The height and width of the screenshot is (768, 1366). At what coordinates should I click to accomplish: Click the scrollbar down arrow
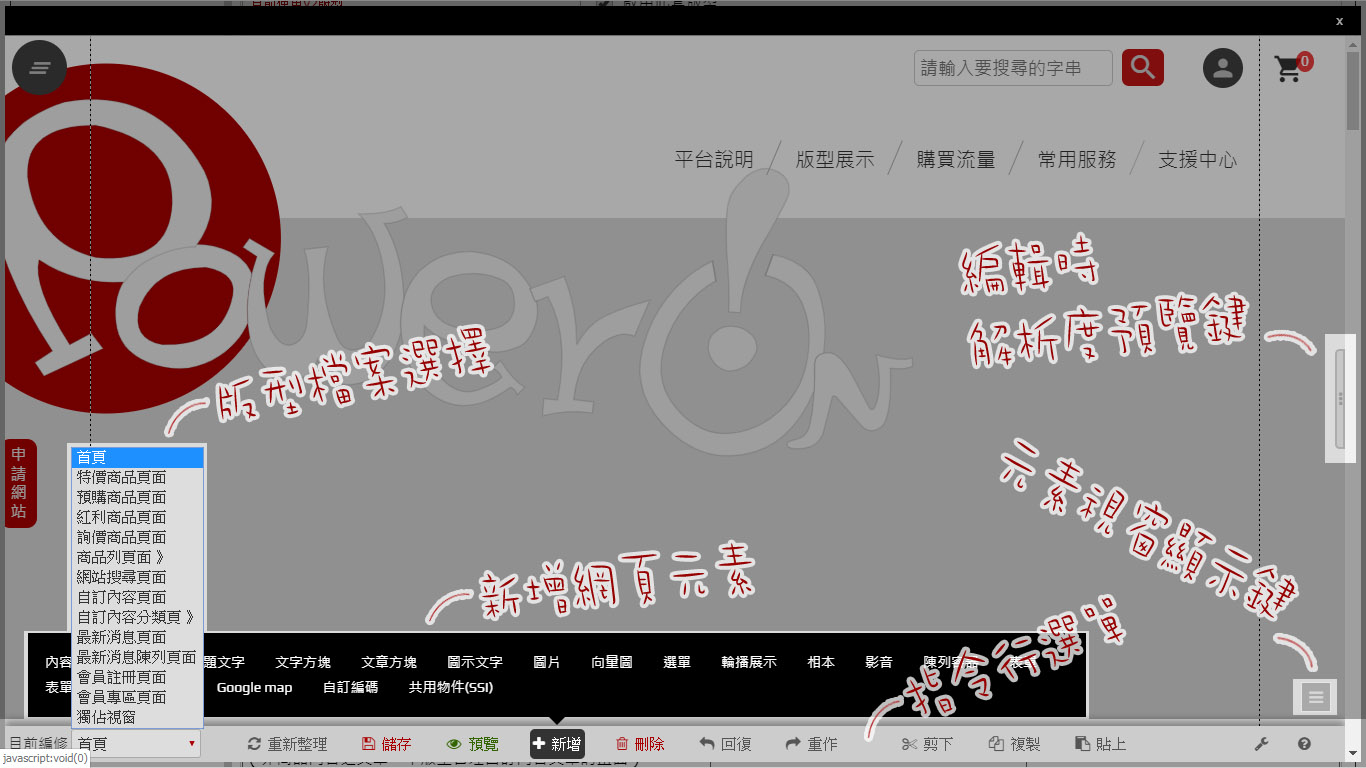coord(1353,753)
